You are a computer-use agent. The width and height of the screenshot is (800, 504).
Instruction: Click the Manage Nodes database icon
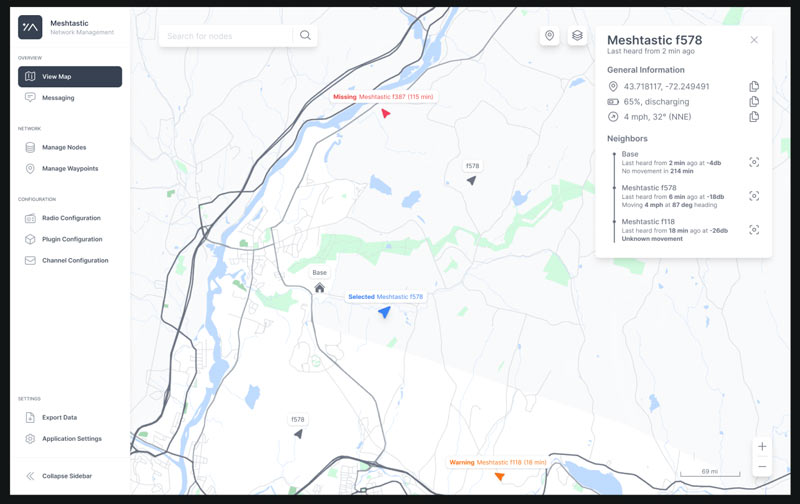[x=30, y=147]
